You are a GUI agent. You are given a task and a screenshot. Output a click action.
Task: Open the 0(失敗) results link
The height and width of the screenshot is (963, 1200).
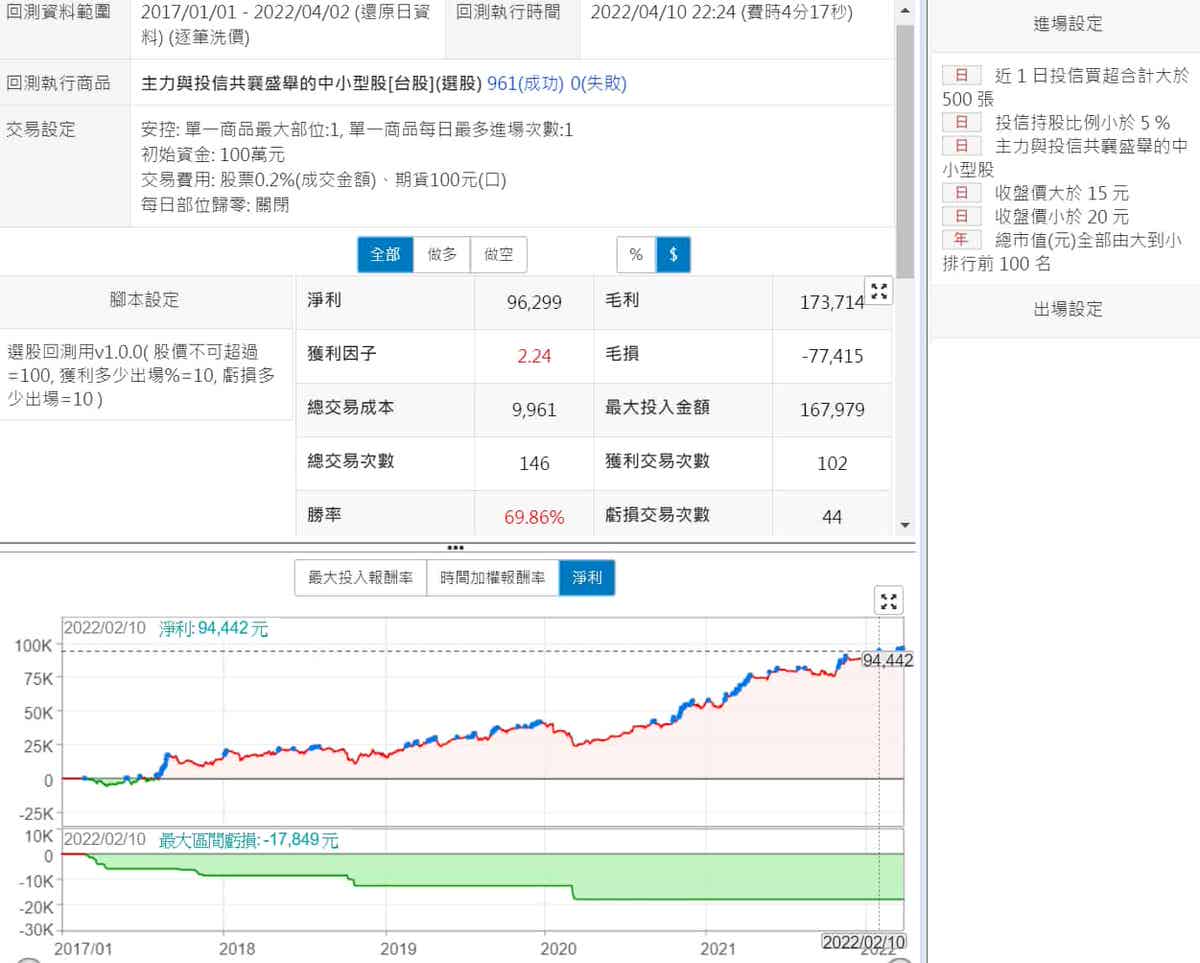pos(598,84)
